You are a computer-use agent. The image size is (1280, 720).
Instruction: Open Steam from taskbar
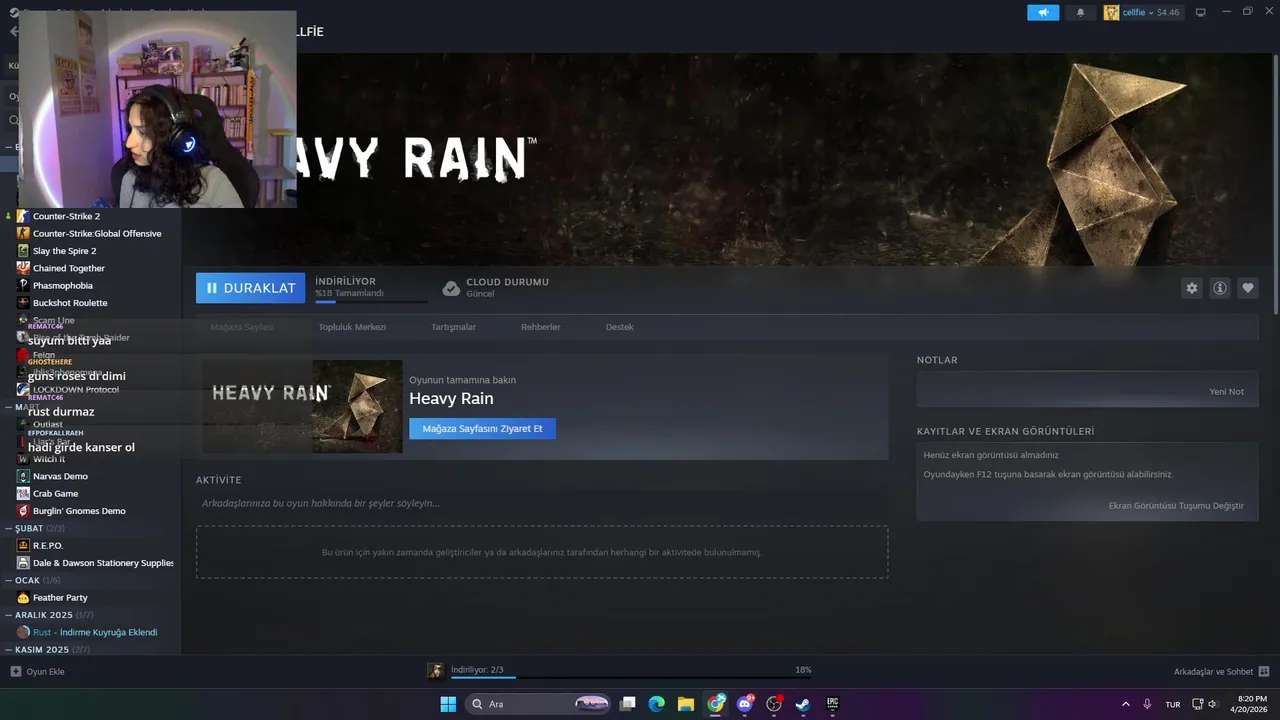click(x=803, y=704)
